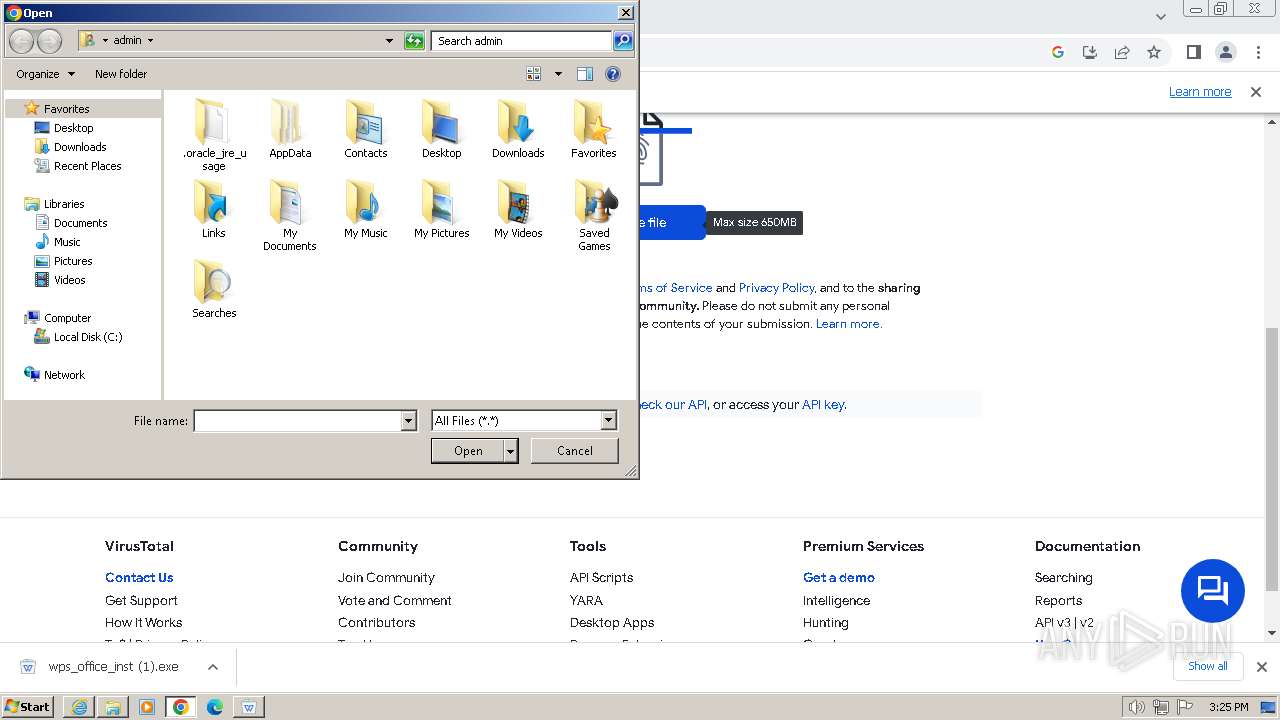Select the Favorites folder with star icon

594,128
